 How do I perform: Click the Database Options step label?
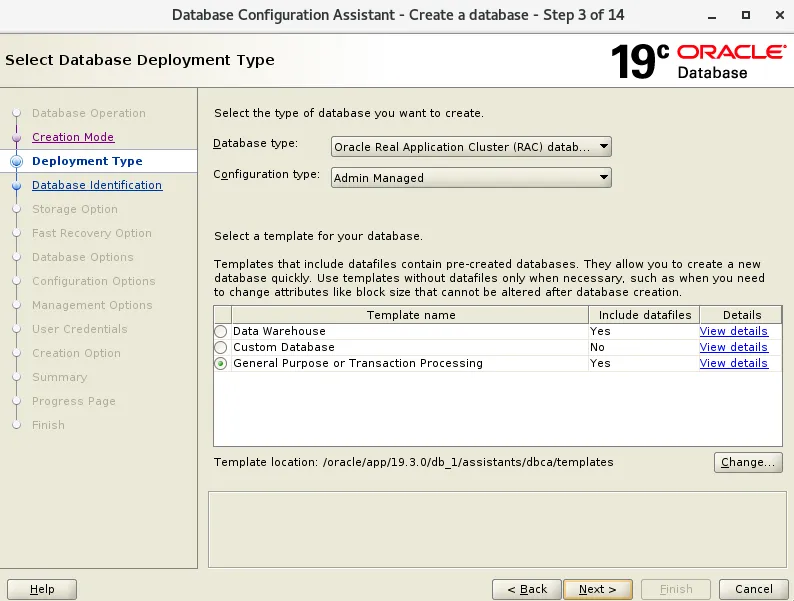(x=83, y=257)
